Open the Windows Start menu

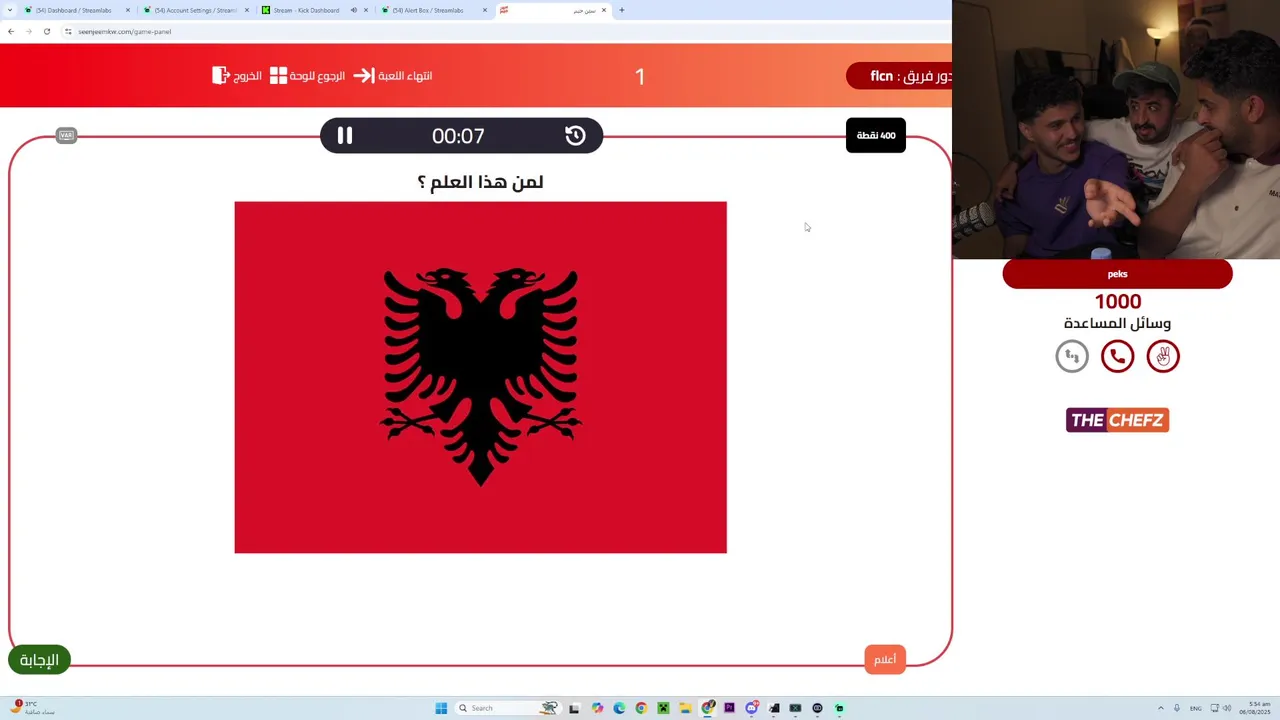pyautogui.click(x=441, y=708)
